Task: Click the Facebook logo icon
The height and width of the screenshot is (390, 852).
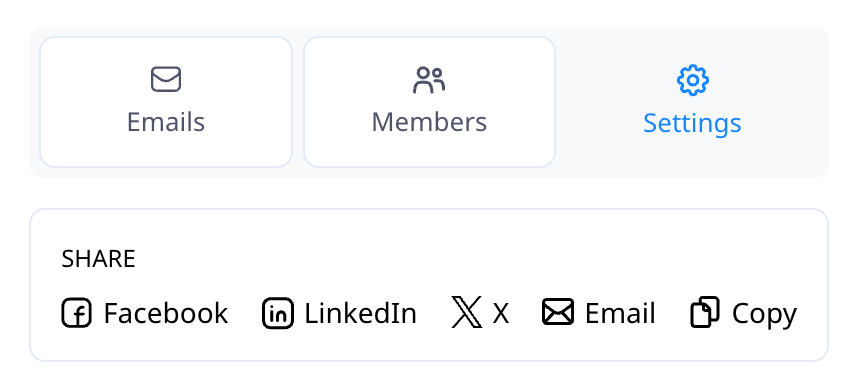Action: [x=77, y=313]
